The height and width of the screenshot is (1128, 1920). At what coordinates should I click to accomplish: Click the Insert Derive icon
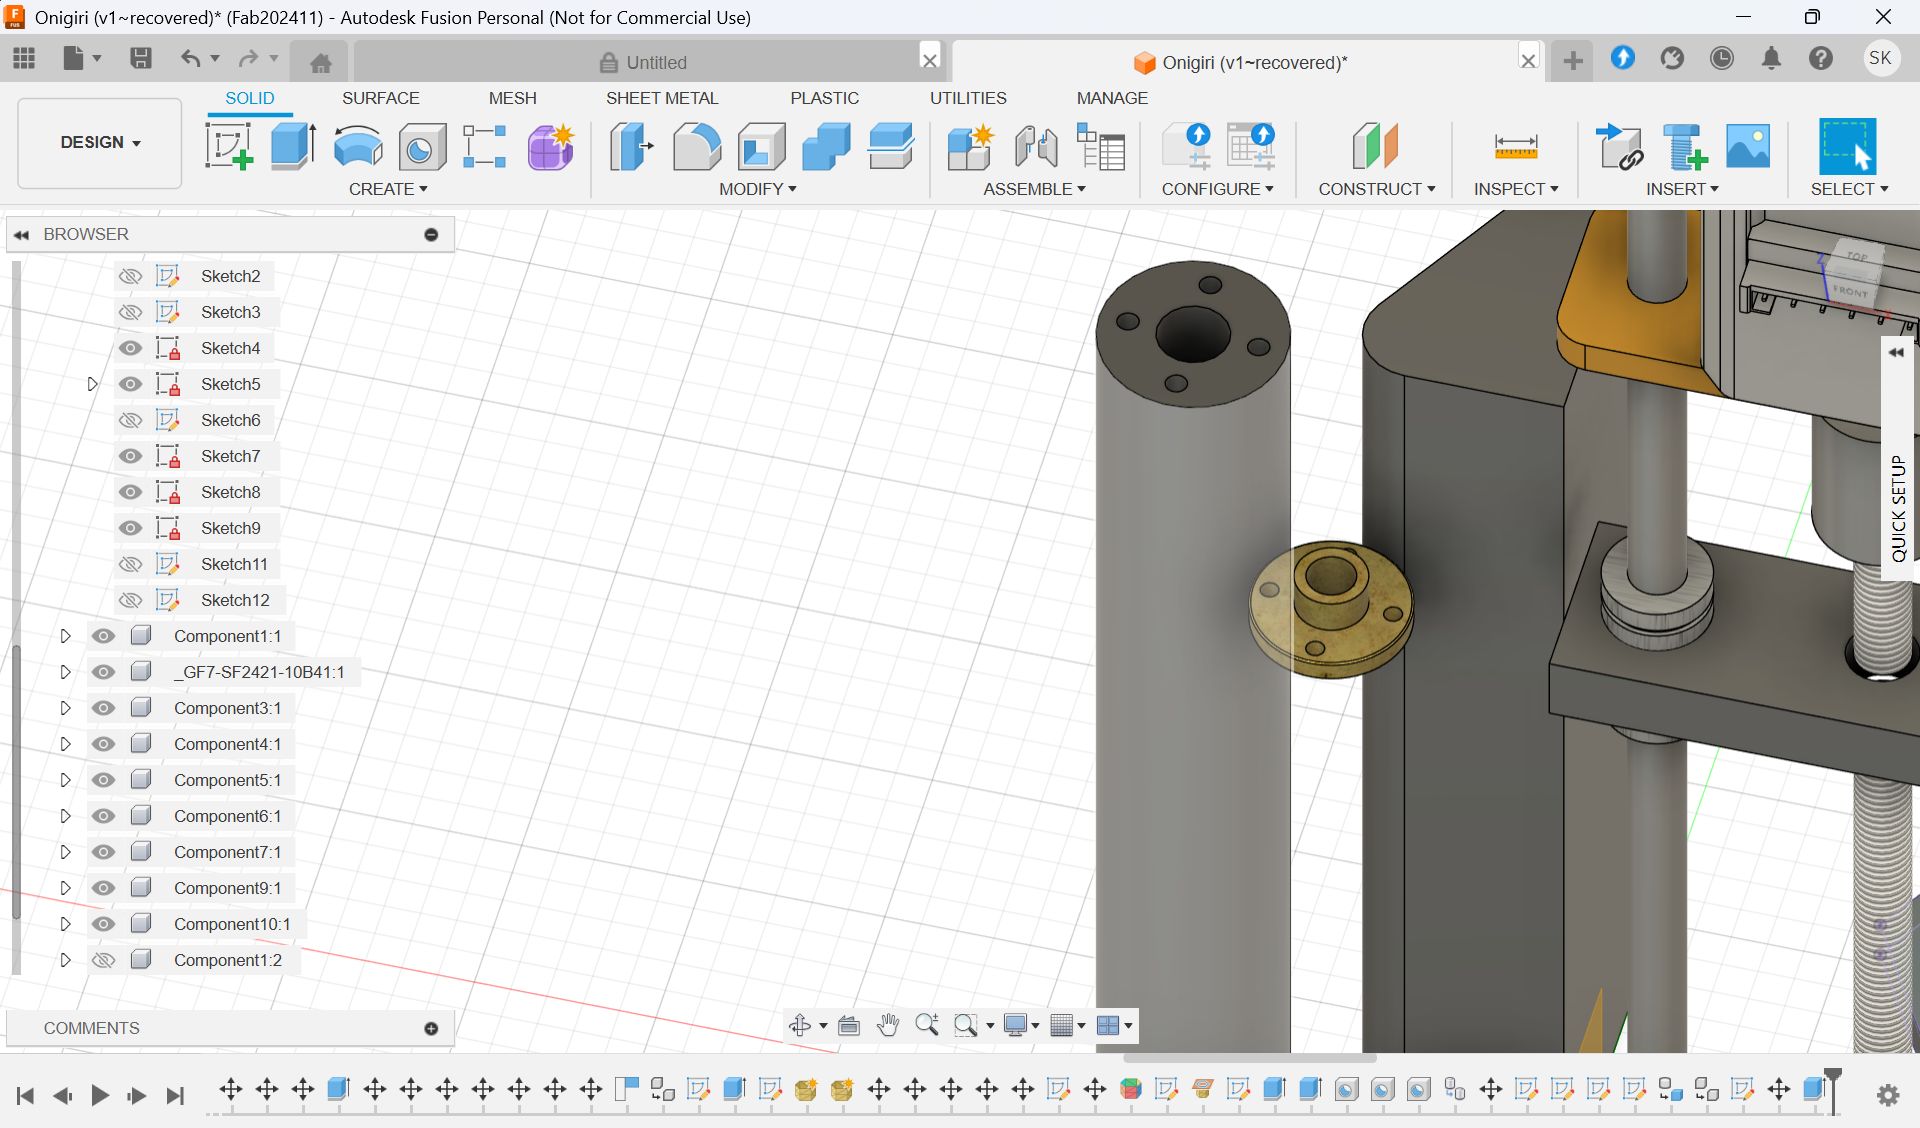[1619, 147]
